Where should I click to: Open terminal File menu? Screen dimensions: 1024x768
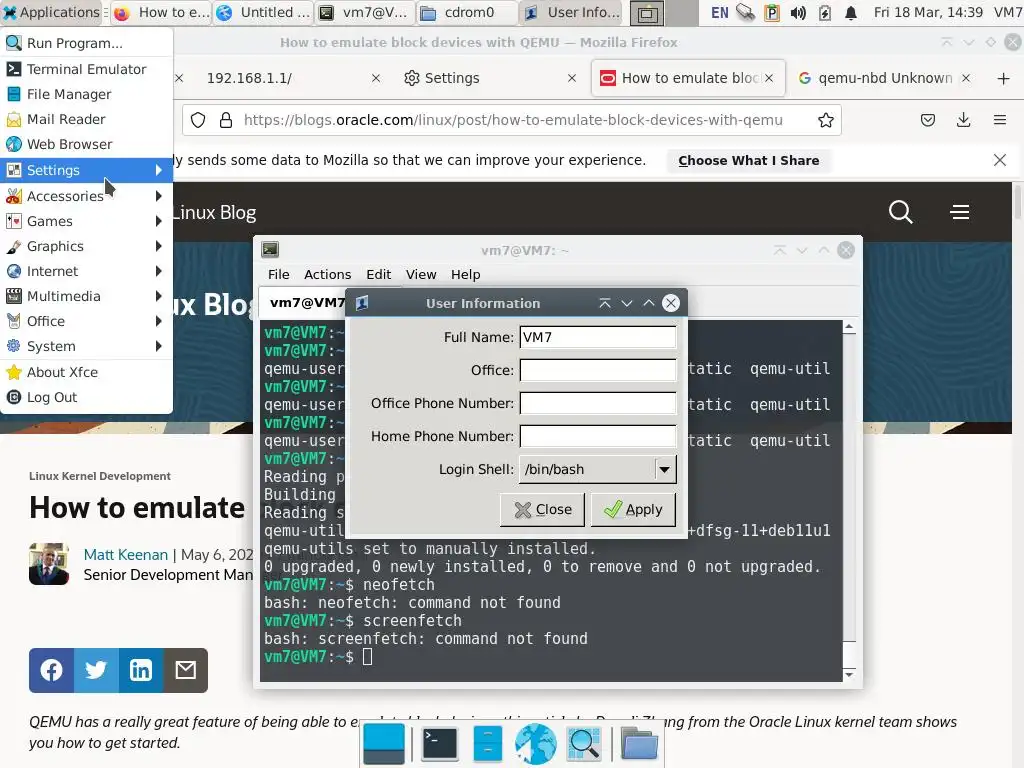click(x=279, y=274)
